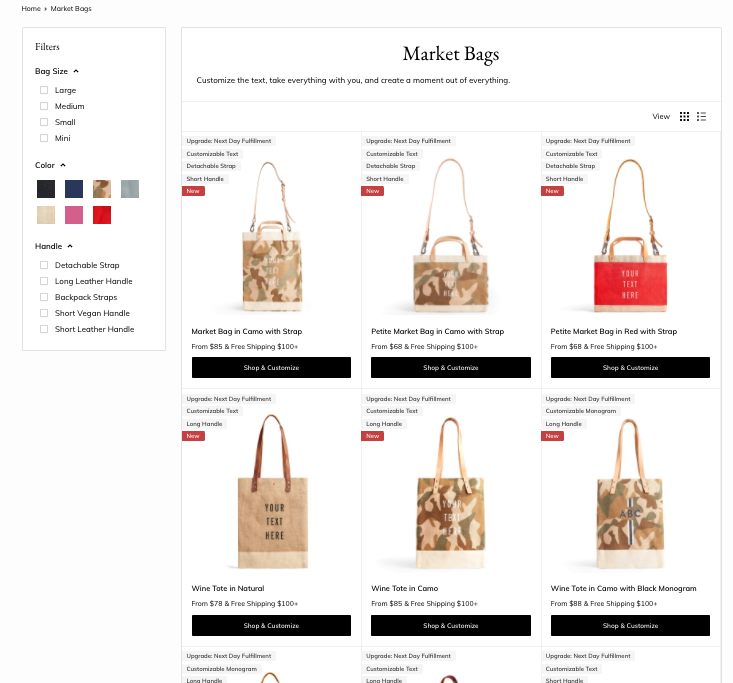Select the pink color swatch
Image resolution: width=733 pixels, height=683 pixels.
74,215
